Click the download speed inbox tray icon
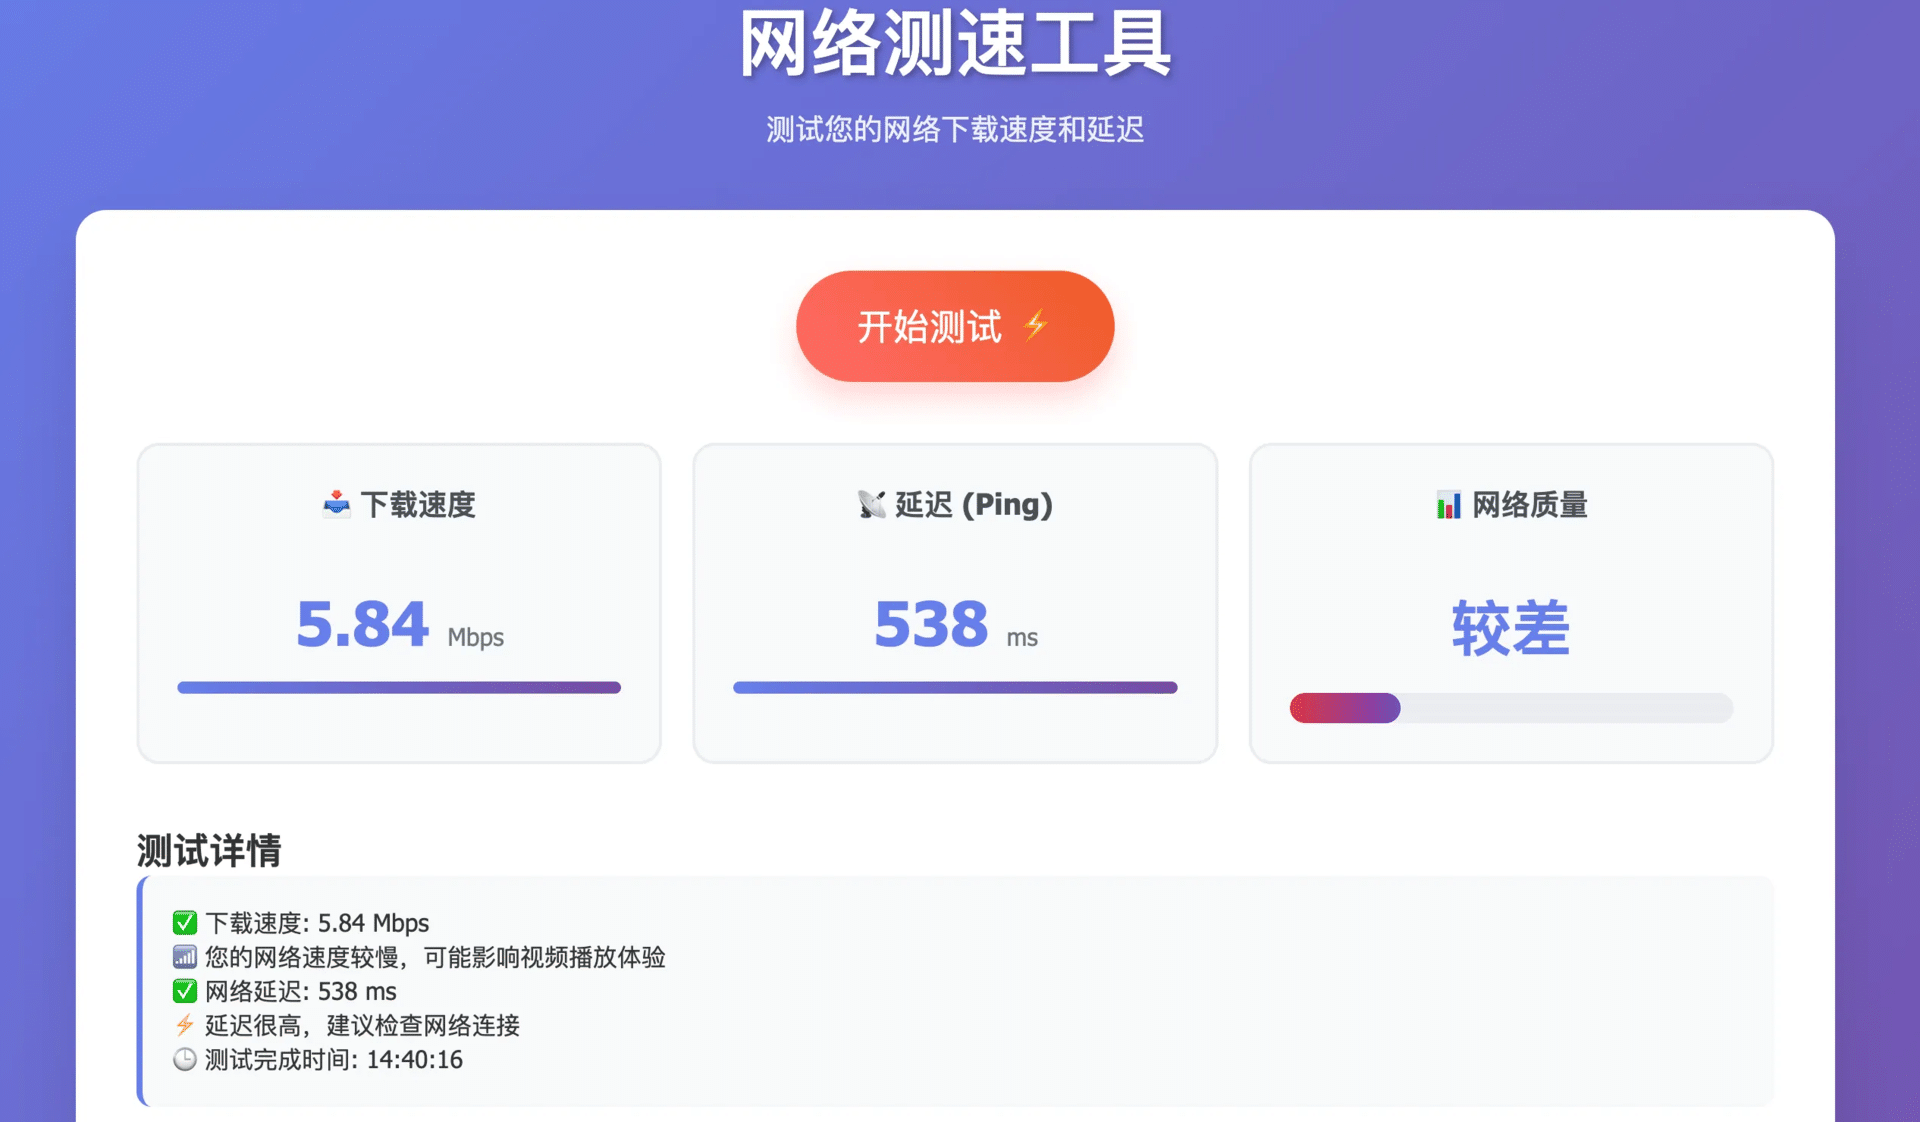This screenshot has width=1920, height=1122. 337,505
